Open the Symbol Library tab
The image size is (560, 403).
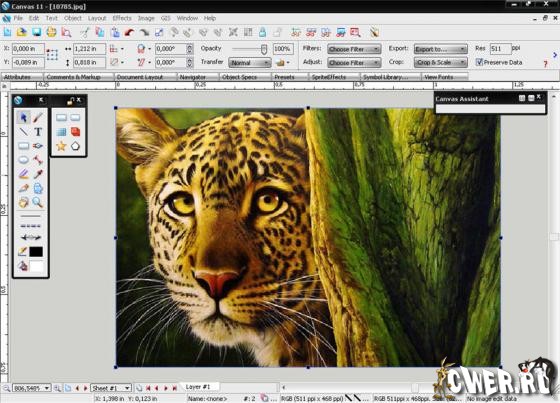[390, 77]
